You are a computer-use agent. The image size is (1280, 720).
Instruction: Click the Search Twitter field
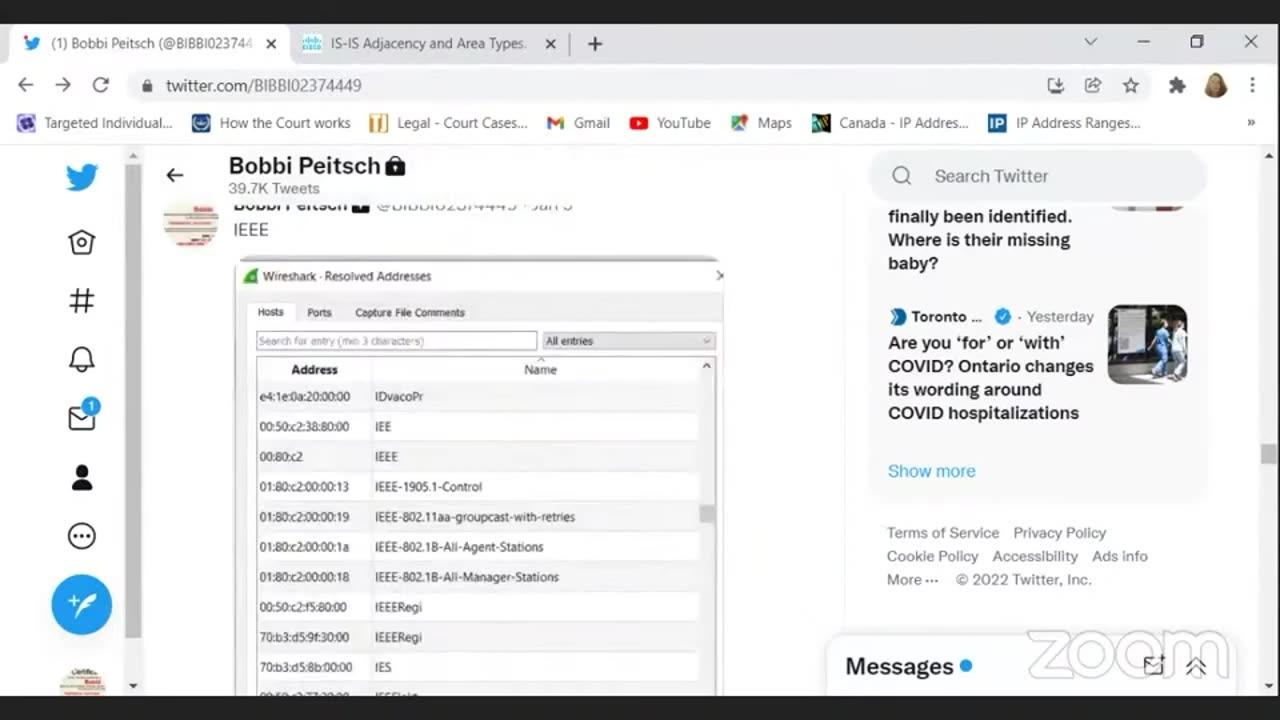(1040, 176)
